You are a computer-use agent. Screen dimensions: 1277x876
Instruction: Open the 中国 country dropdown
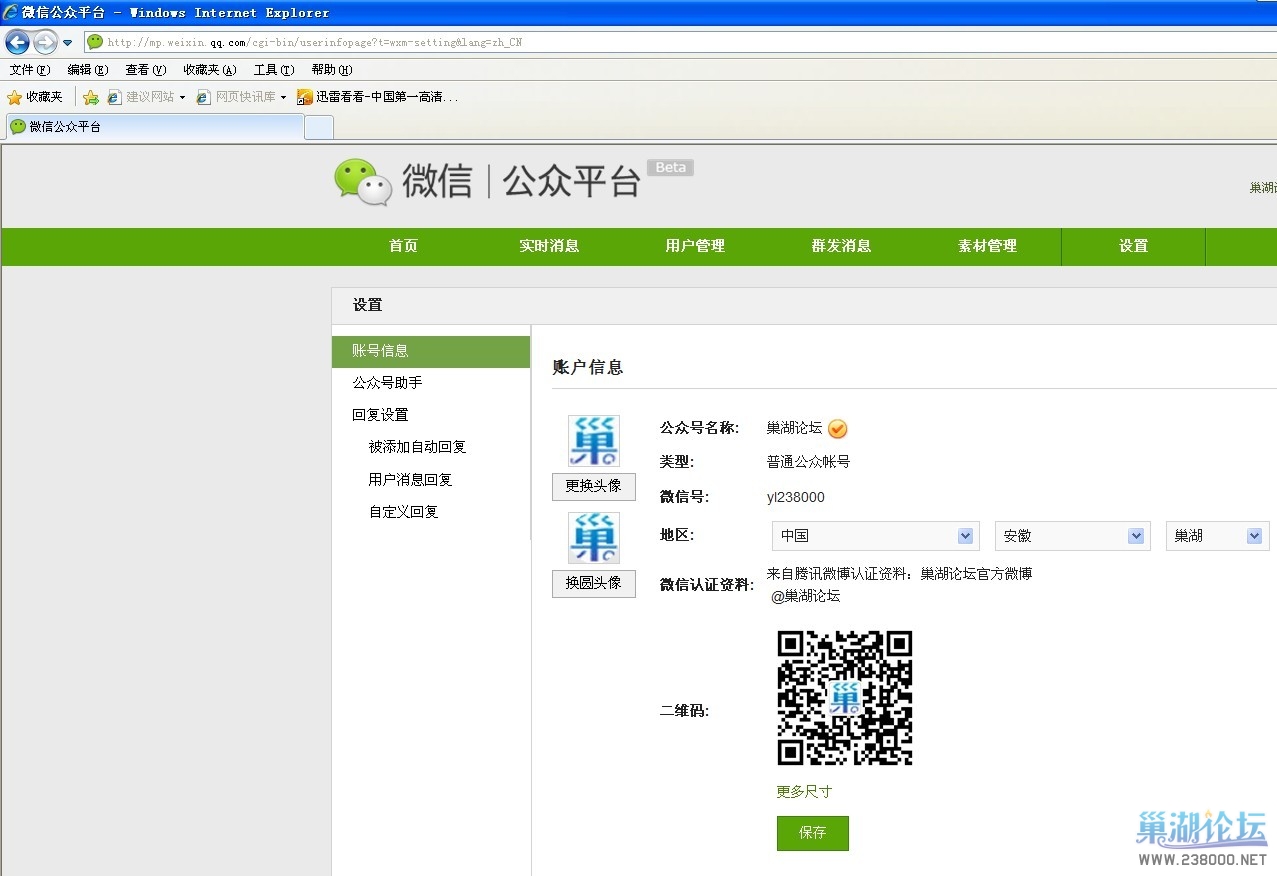click(875, 535)
